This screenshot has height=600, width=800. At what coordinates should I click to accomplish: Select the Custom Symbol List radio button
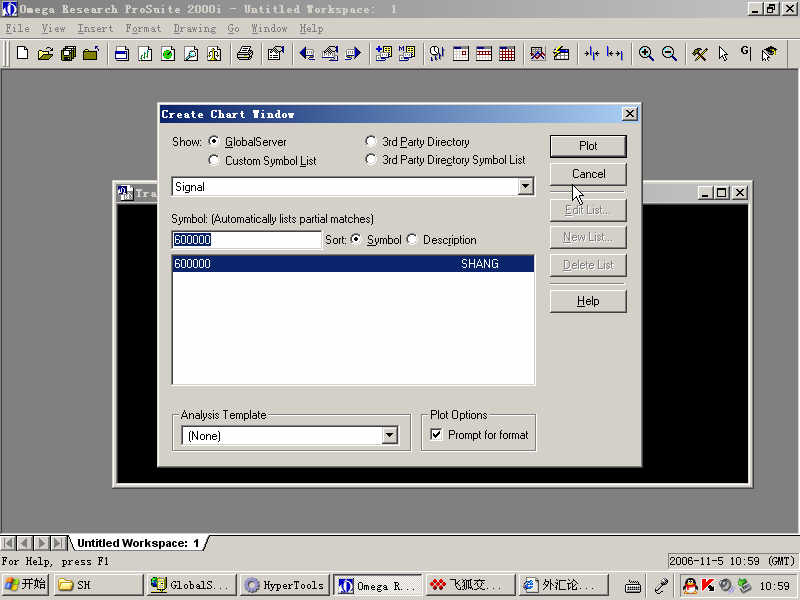pos(214,160)
